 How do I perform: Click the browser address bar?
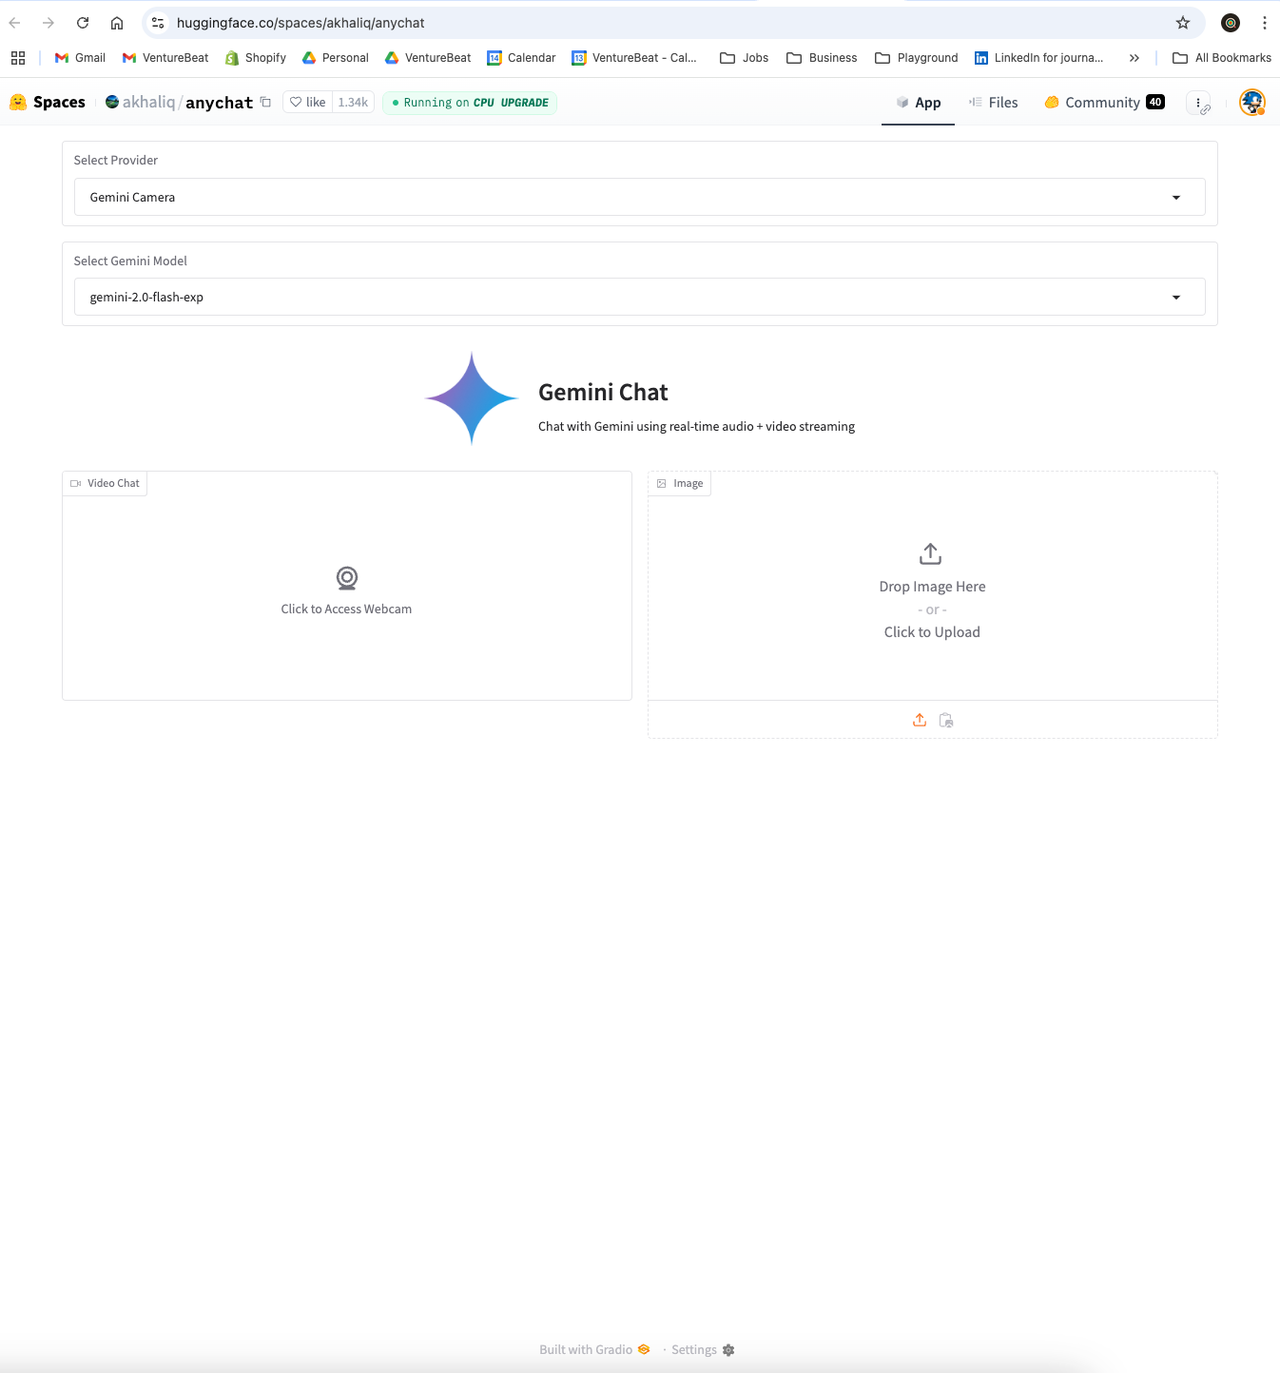coord(660,23)
